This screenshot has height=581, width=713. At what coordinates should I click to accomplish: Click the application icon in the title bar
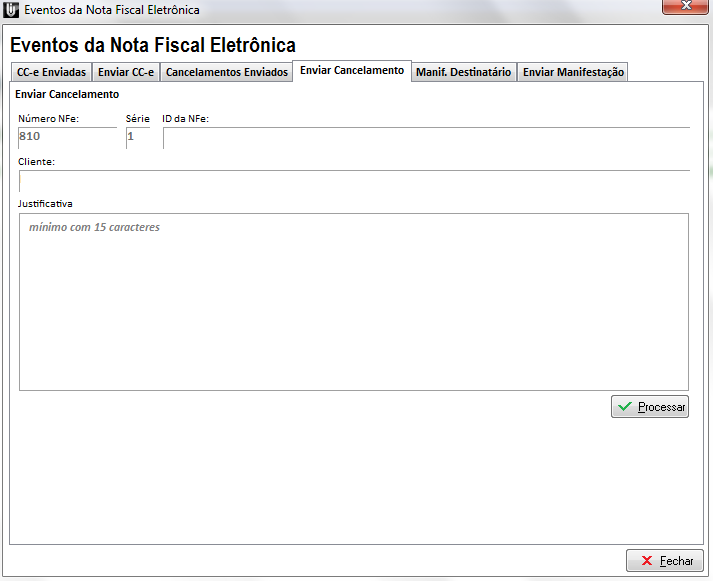12,10
